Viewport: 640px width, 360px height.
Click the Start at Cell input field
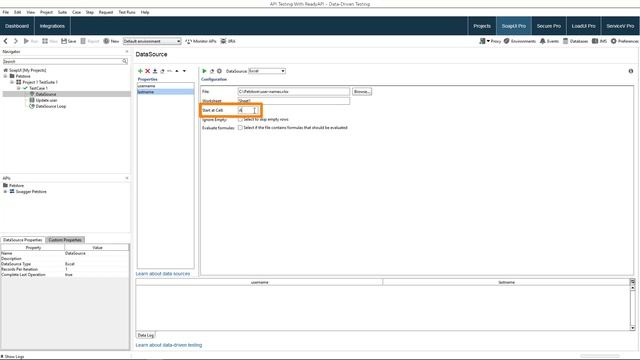point(248,110)
